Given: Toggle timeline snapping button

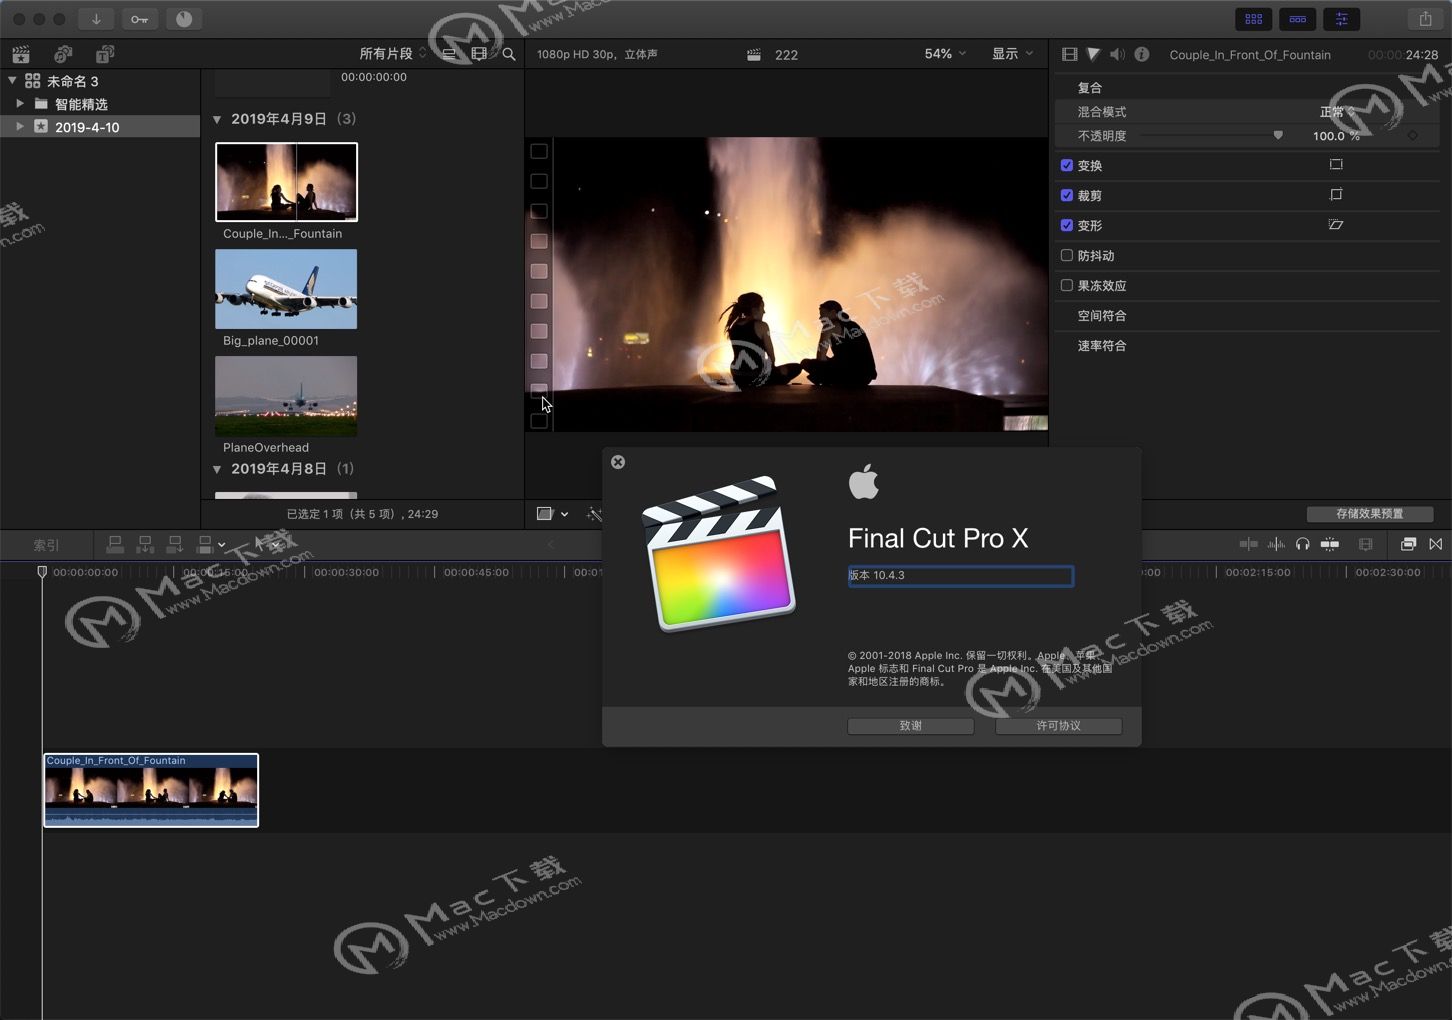Looking at the screenshot, I should [1330, 544].
